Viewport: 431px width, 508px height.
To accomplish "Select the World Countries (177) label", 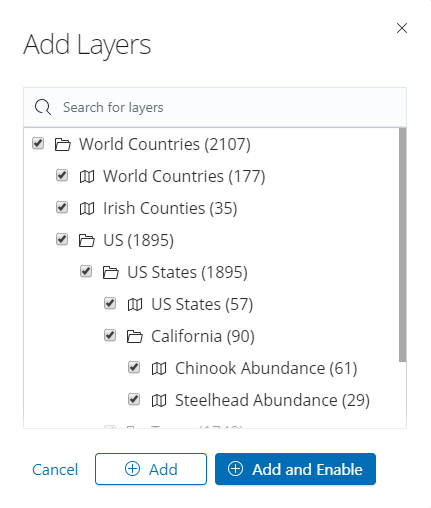I will click(x=184, y=176).
